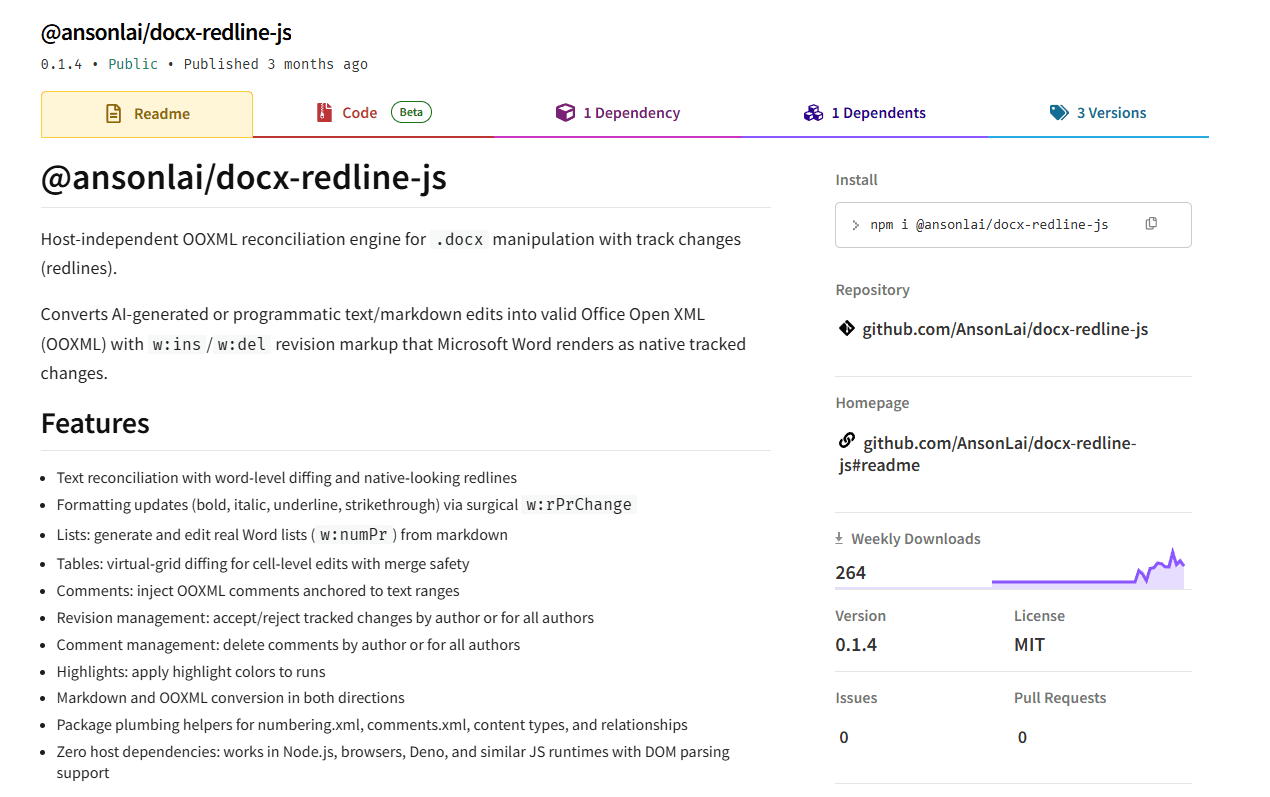Copy the npm install command
The height and width of the screenshot is (797, 1270).
click(1151, 224)
